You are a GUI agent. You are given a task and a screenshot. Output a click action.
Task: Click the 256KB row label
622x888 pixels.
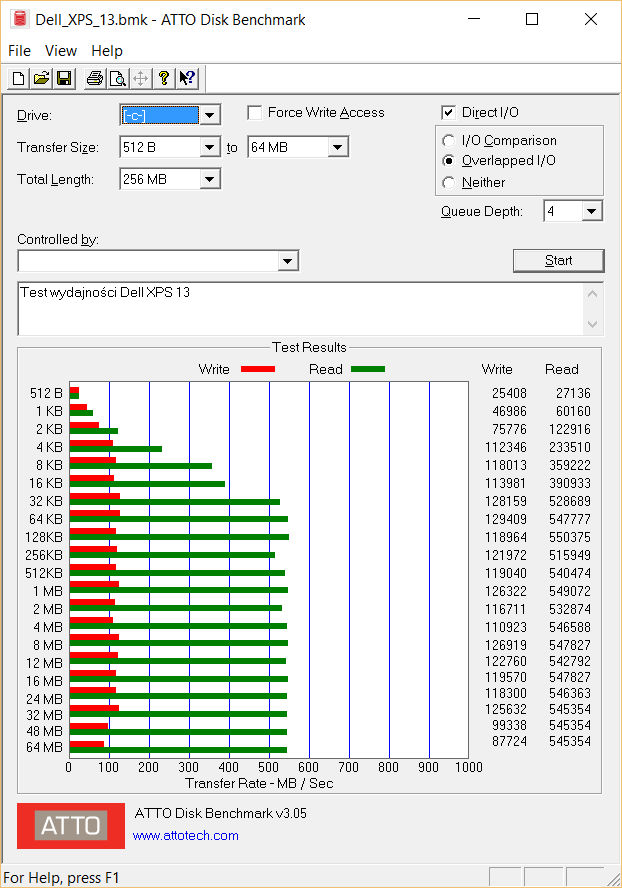point(44,555)
